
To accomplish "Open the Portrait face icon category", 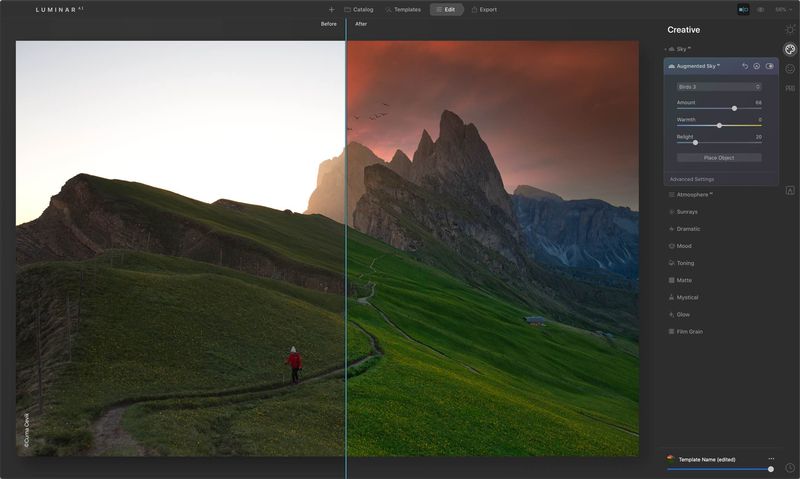I will pyautogui.click(x=790, y=68).
